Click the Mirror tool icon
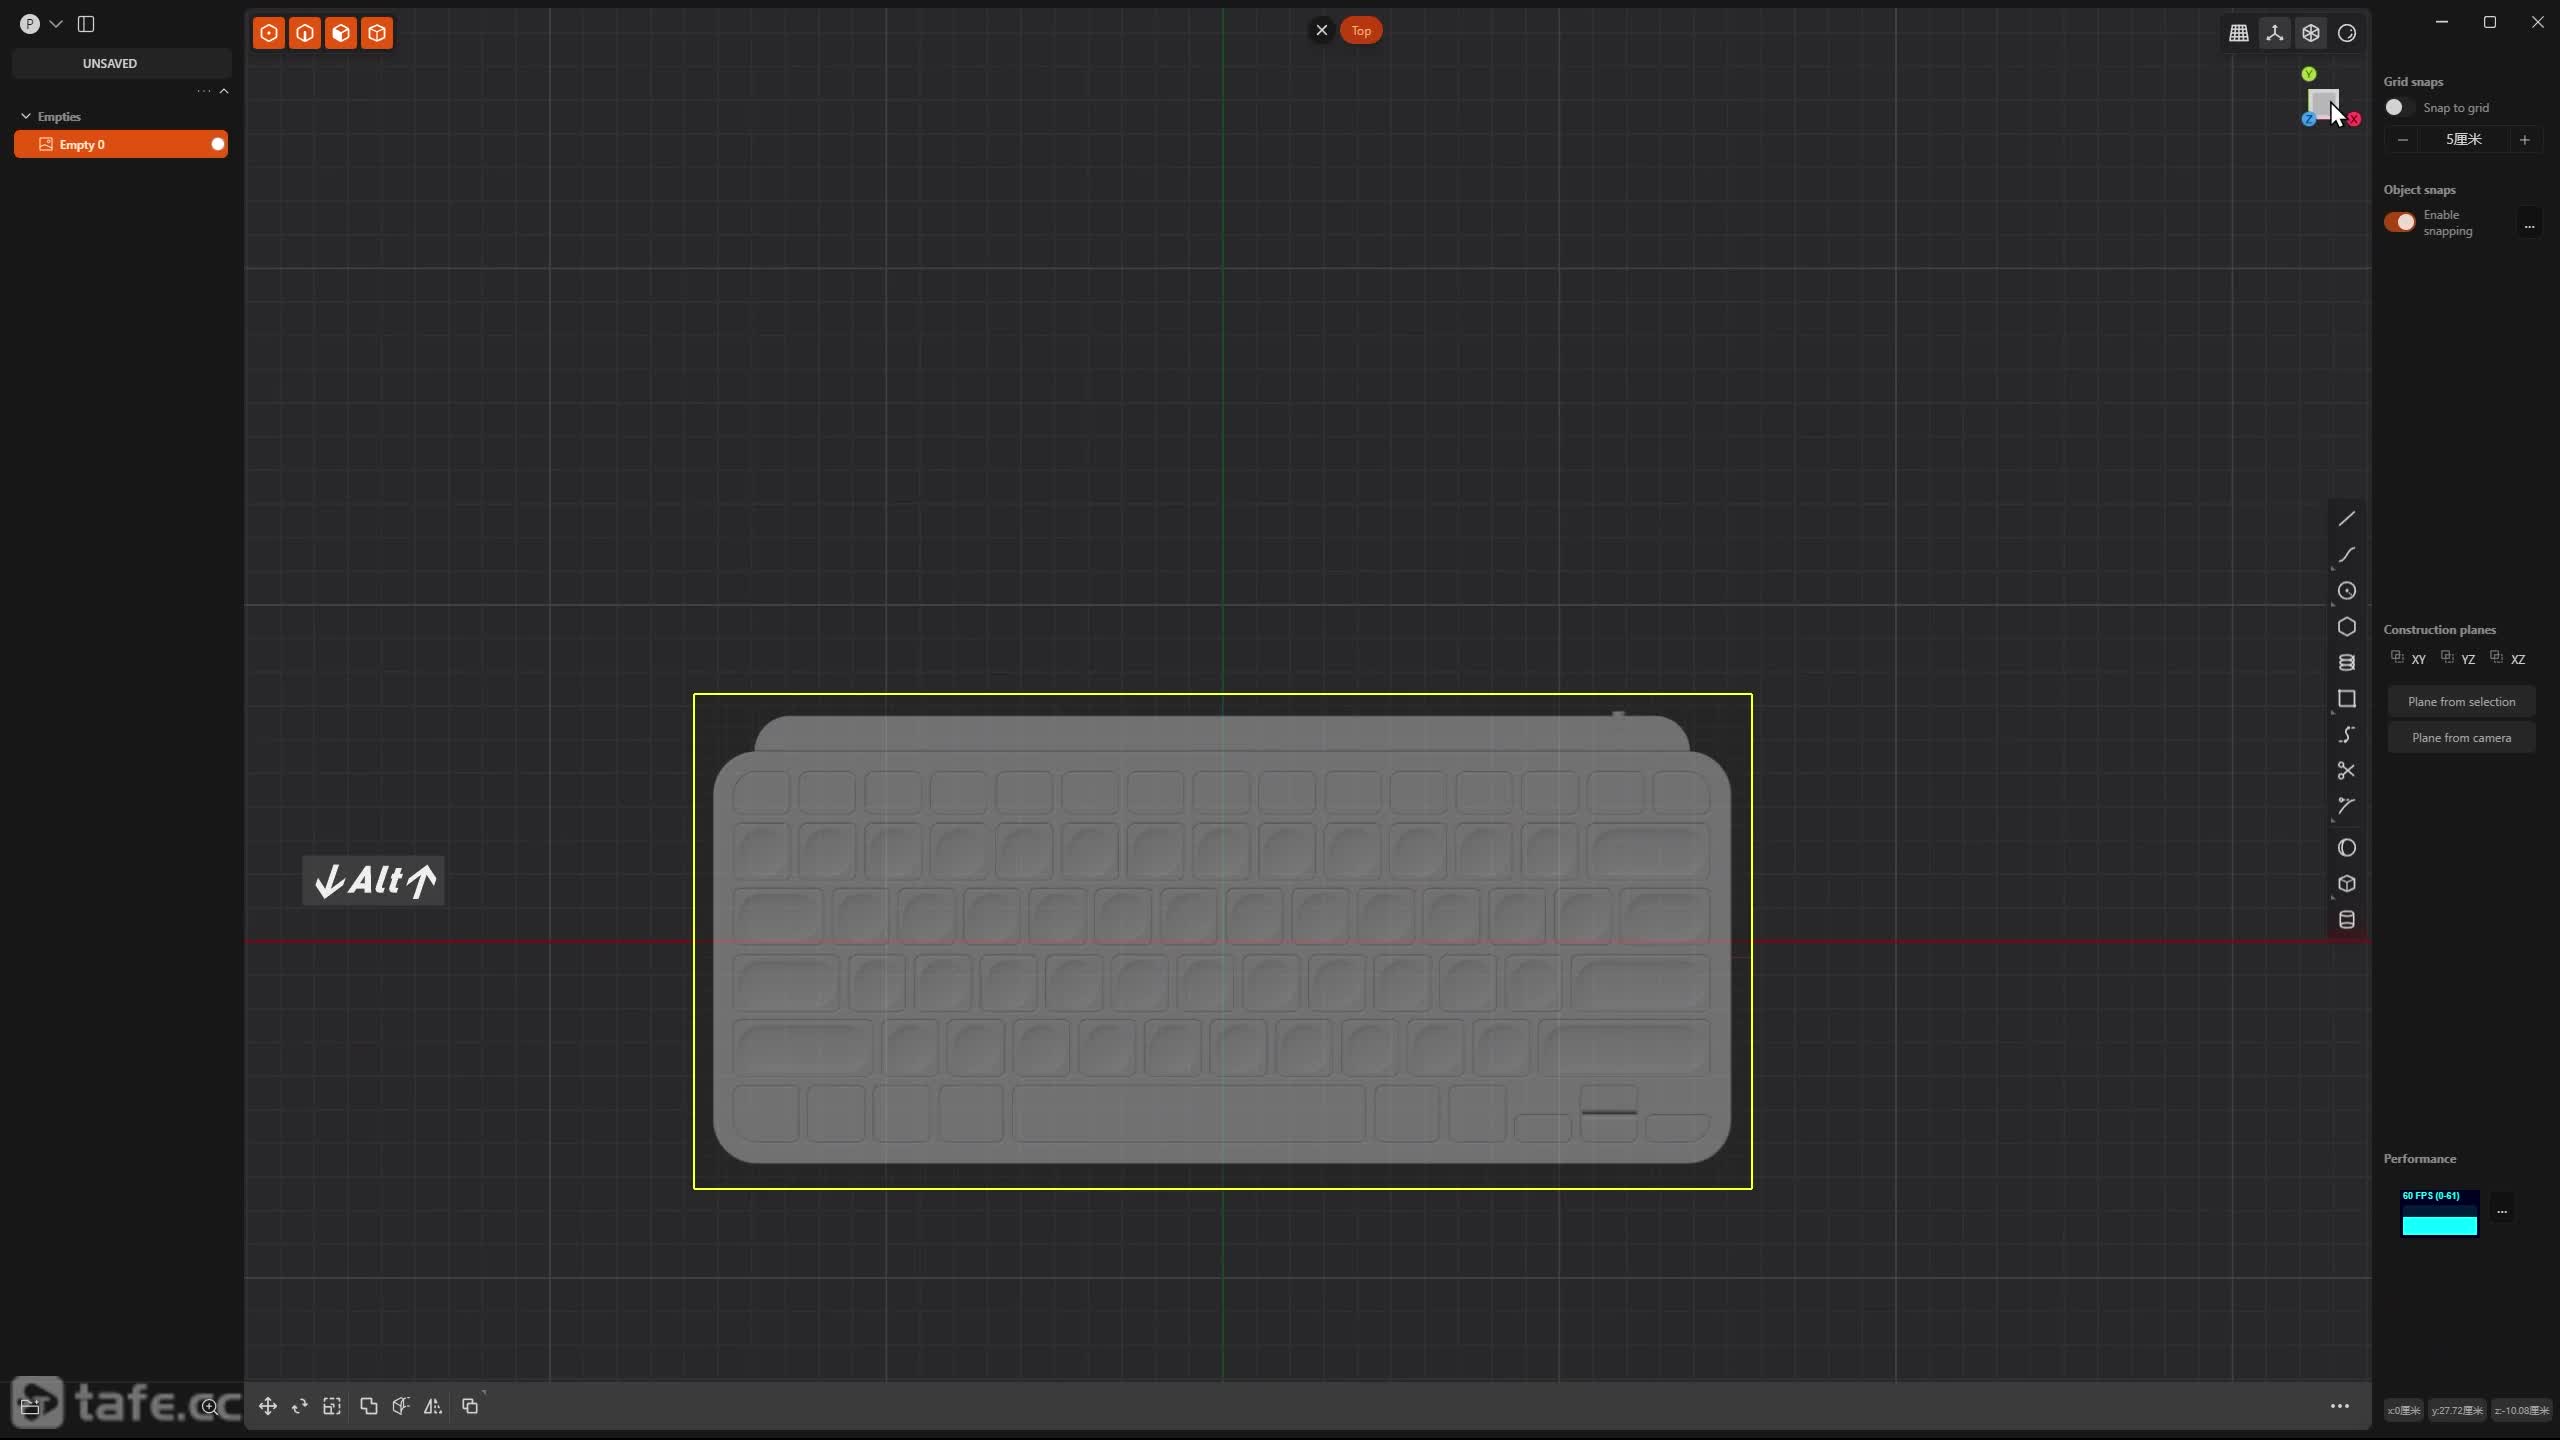Image resolution: width=2560 pixels, height=1440 pixels. [x=433, y=1406]
